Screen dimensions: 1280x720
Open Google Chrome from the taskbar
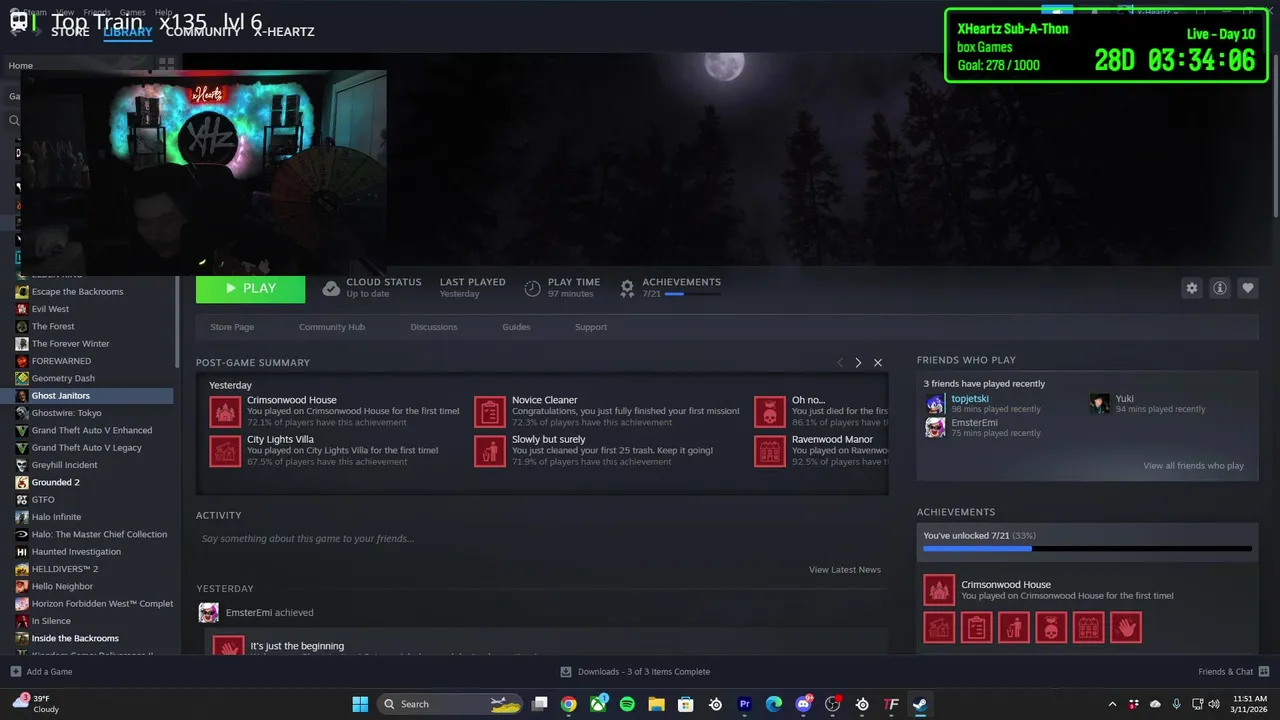(x=568, y=704)
